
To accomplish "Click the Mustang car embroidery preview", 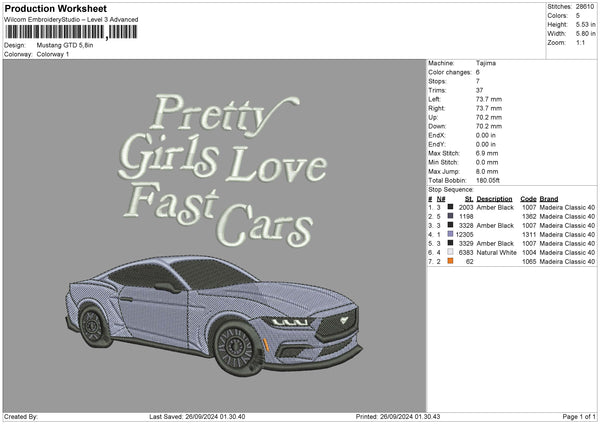I will point(214,316).
